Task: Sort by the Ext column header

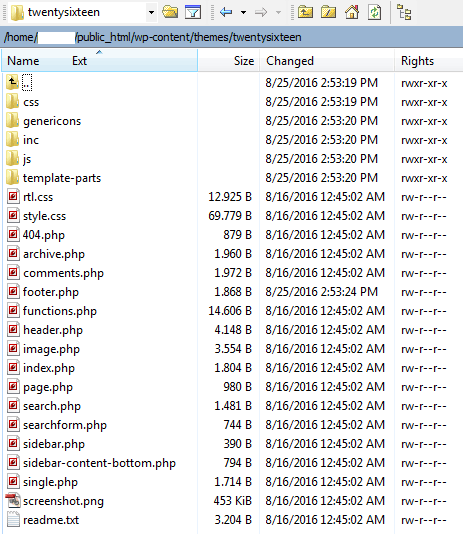Action: click(x=79, y=61)
